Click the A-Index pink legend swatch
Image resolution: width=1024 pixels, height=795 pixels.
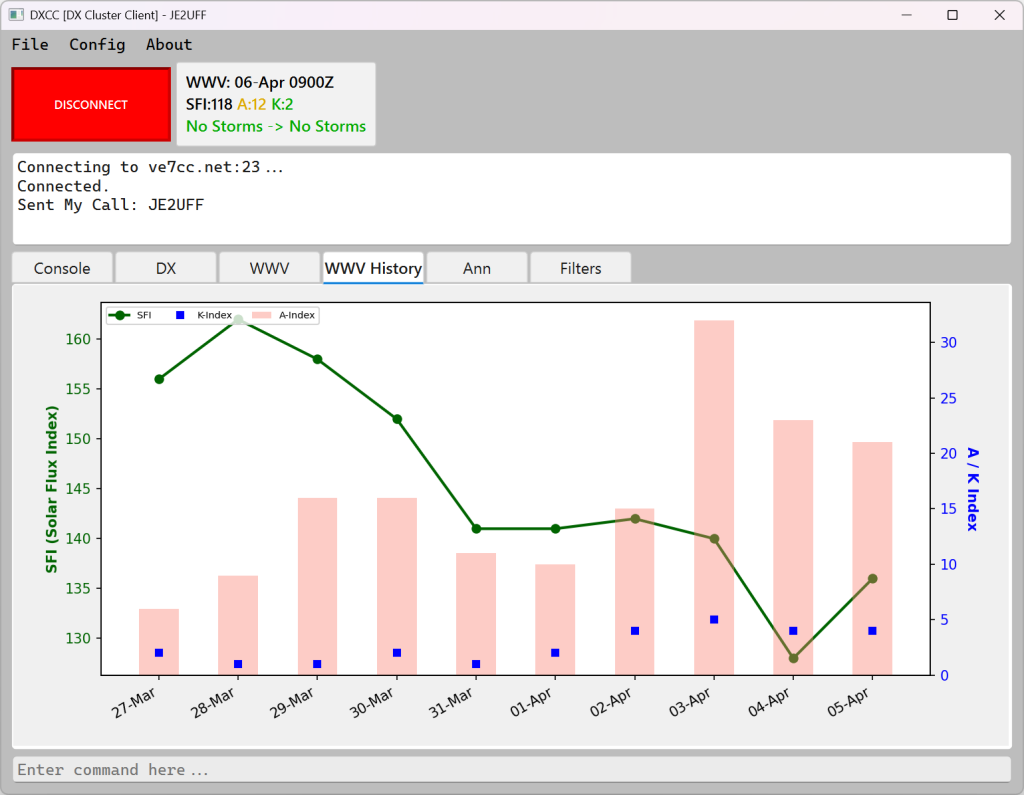point(260,315)
